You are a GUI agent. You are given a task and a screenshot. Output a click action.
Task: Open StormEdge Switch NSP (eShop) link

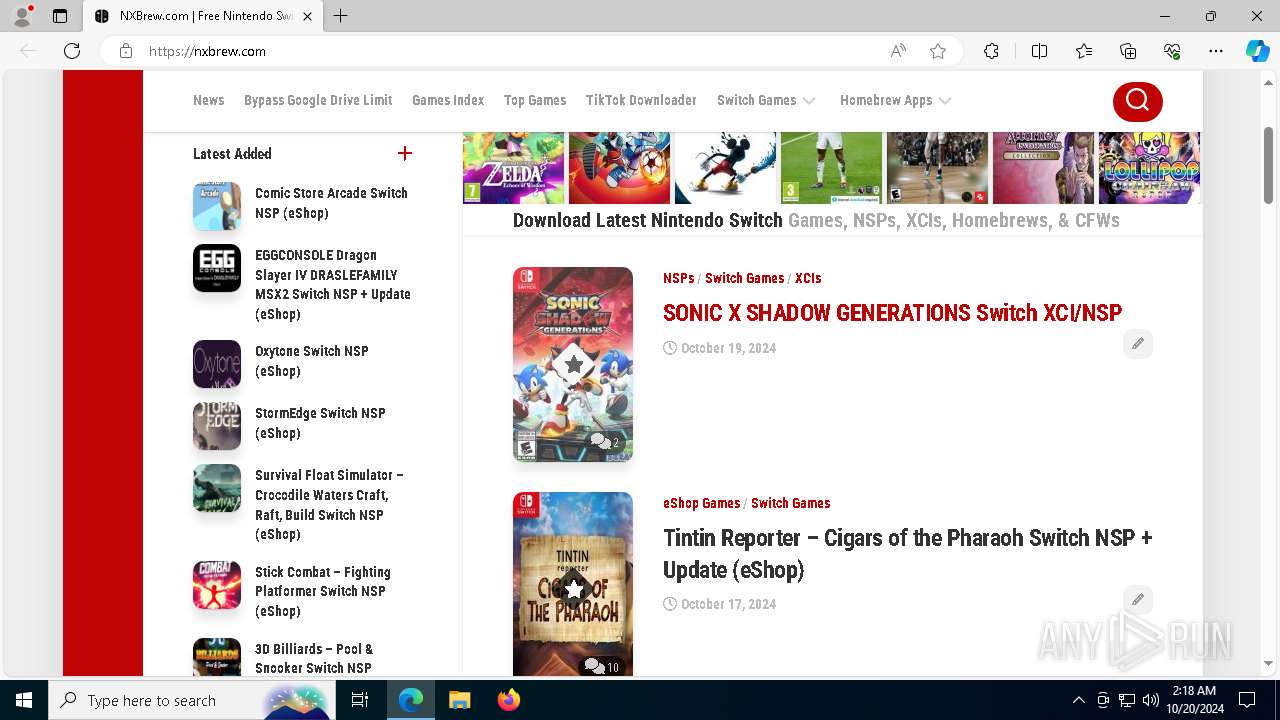(x=320, y=423)
